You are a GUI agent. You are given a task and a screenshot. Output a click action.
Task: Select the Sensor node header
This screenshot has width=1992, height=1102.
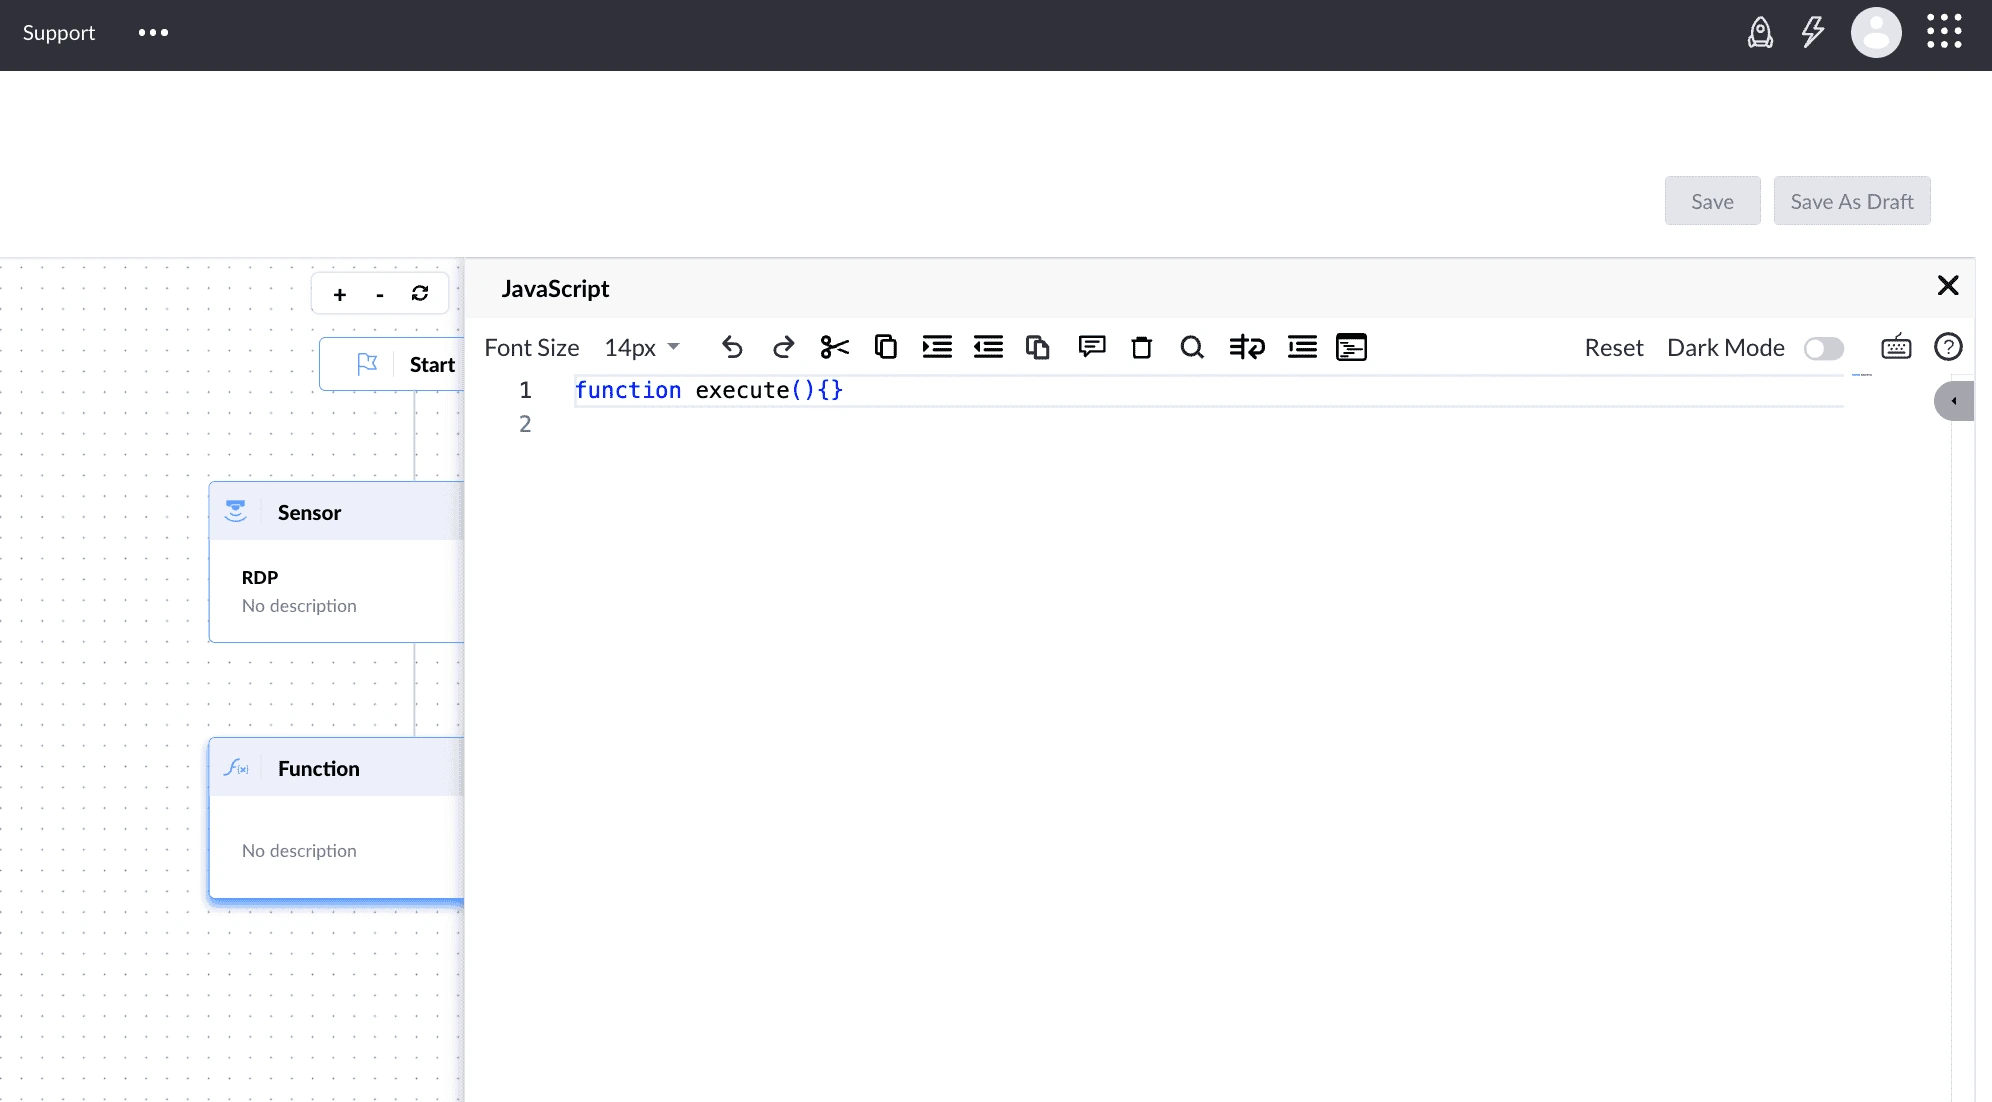337,512
